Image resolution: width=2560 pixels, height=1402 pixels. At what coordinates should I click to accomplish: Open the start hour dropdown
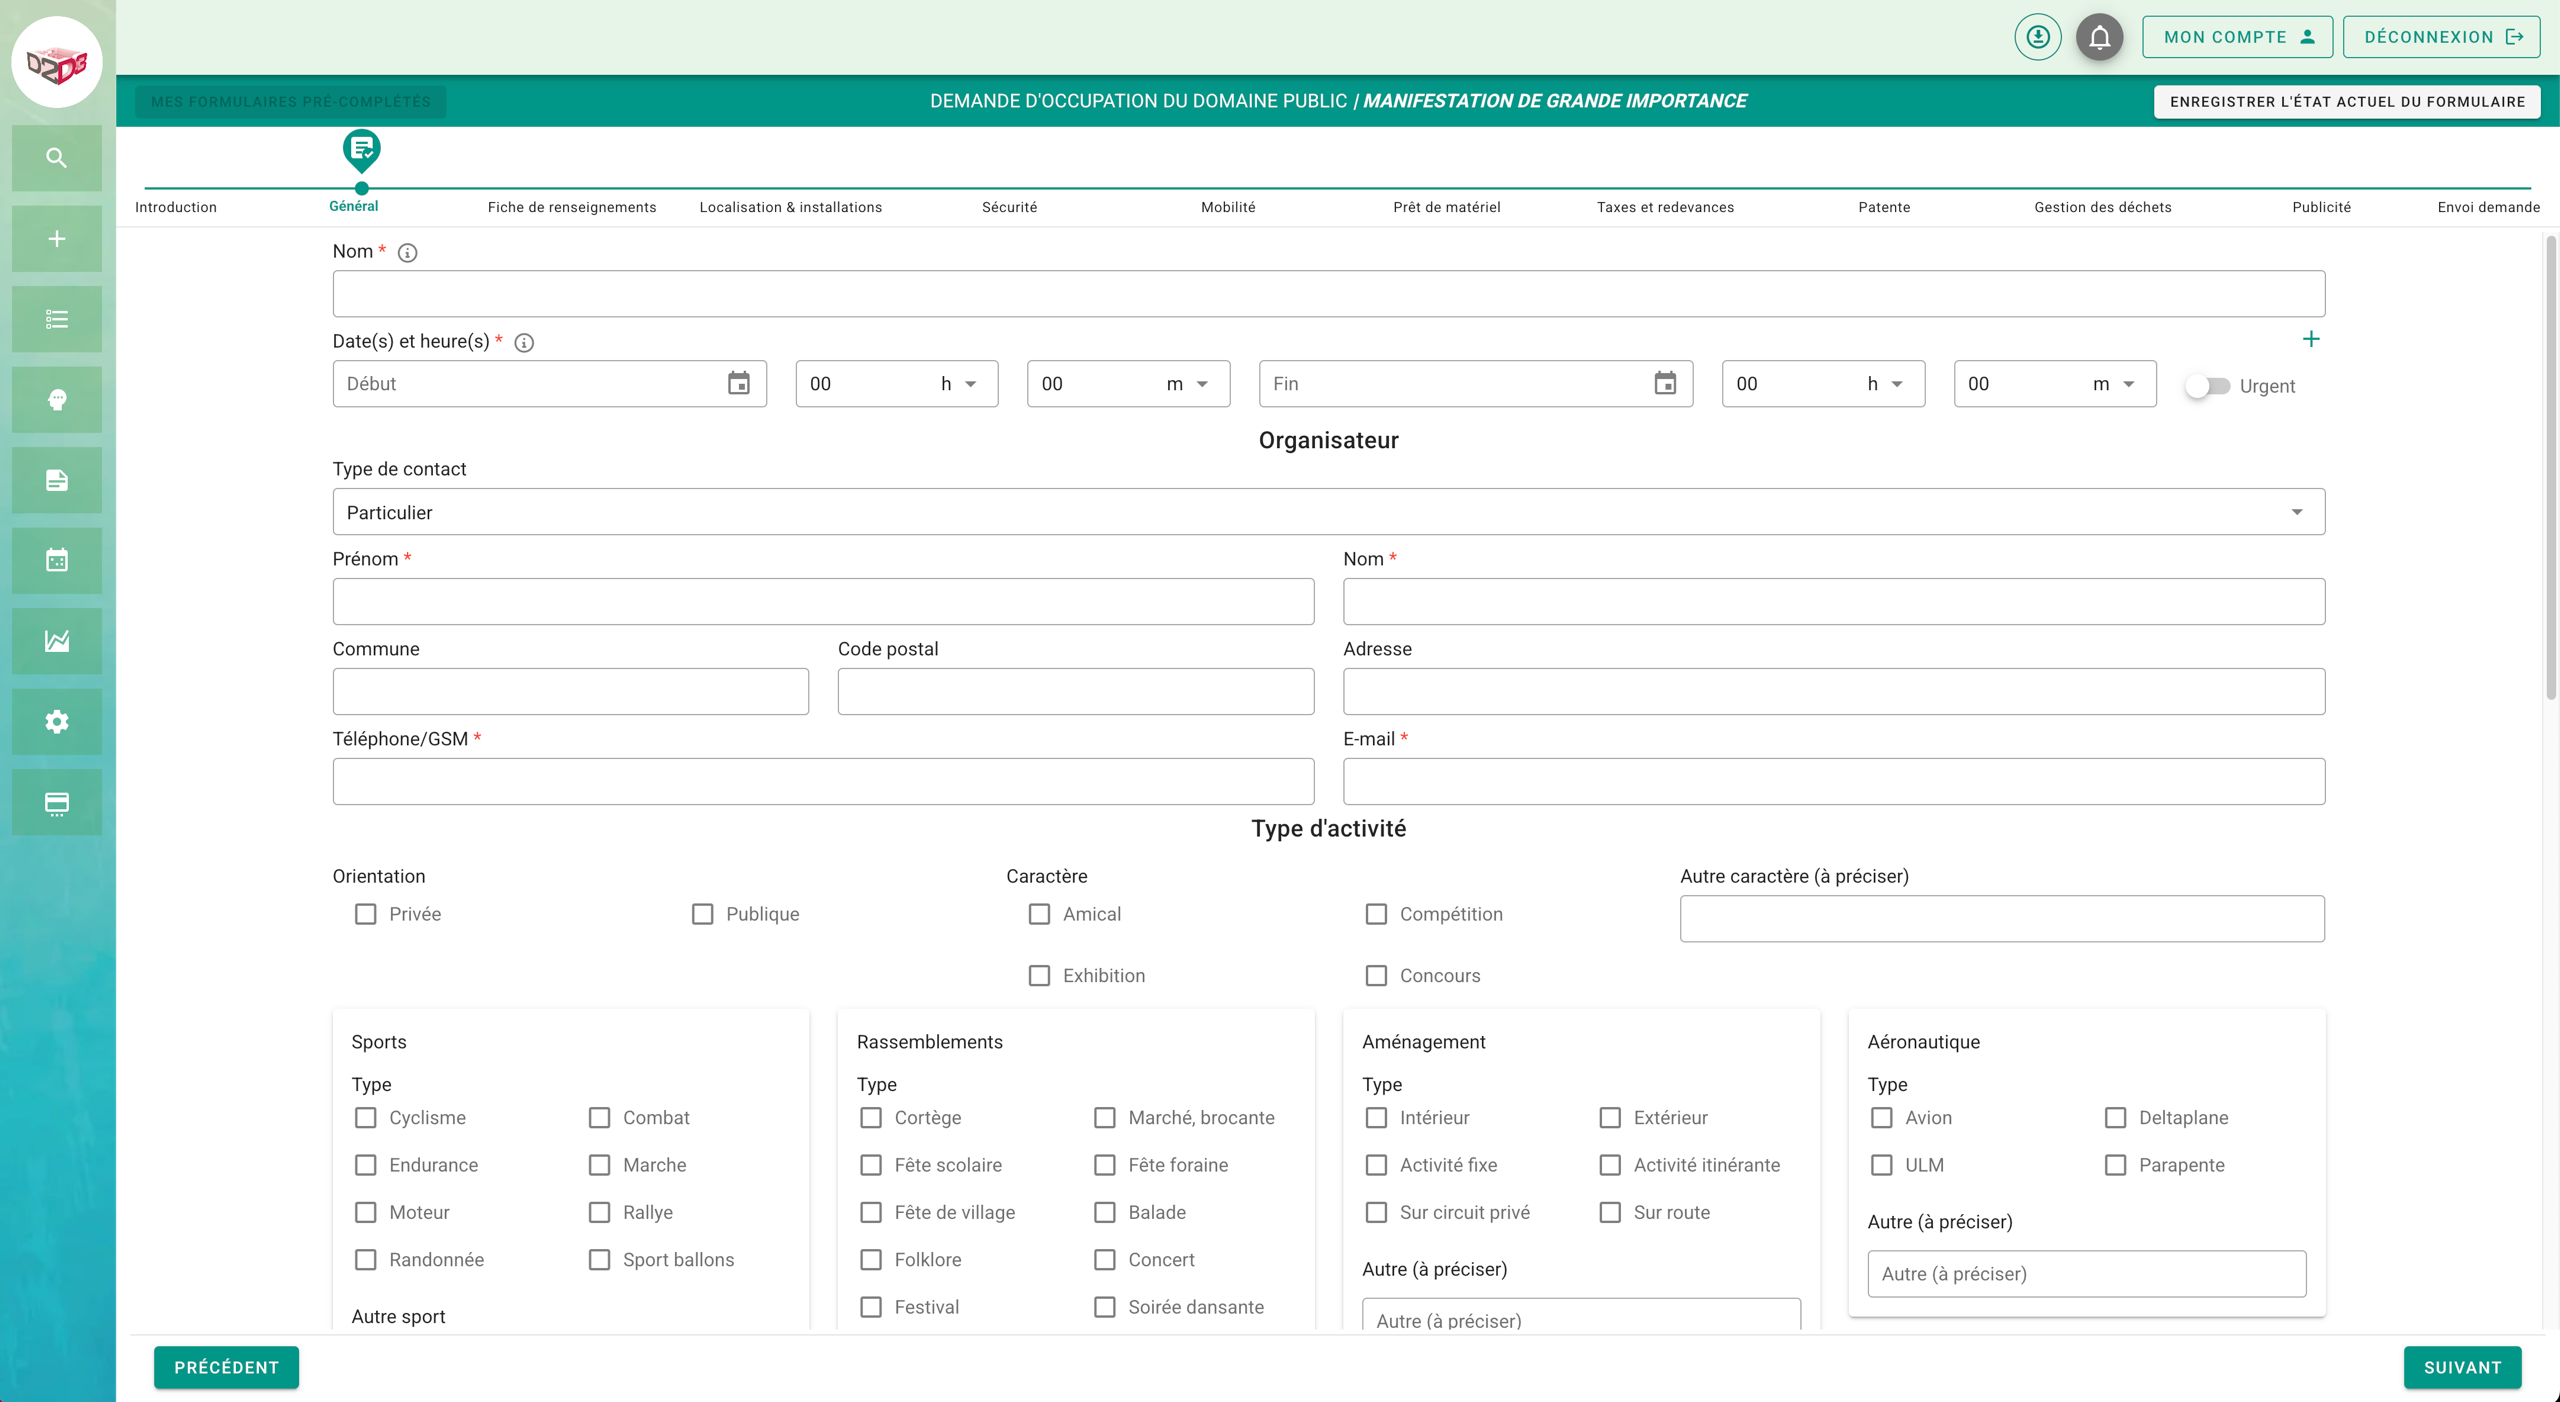point(896,384)
